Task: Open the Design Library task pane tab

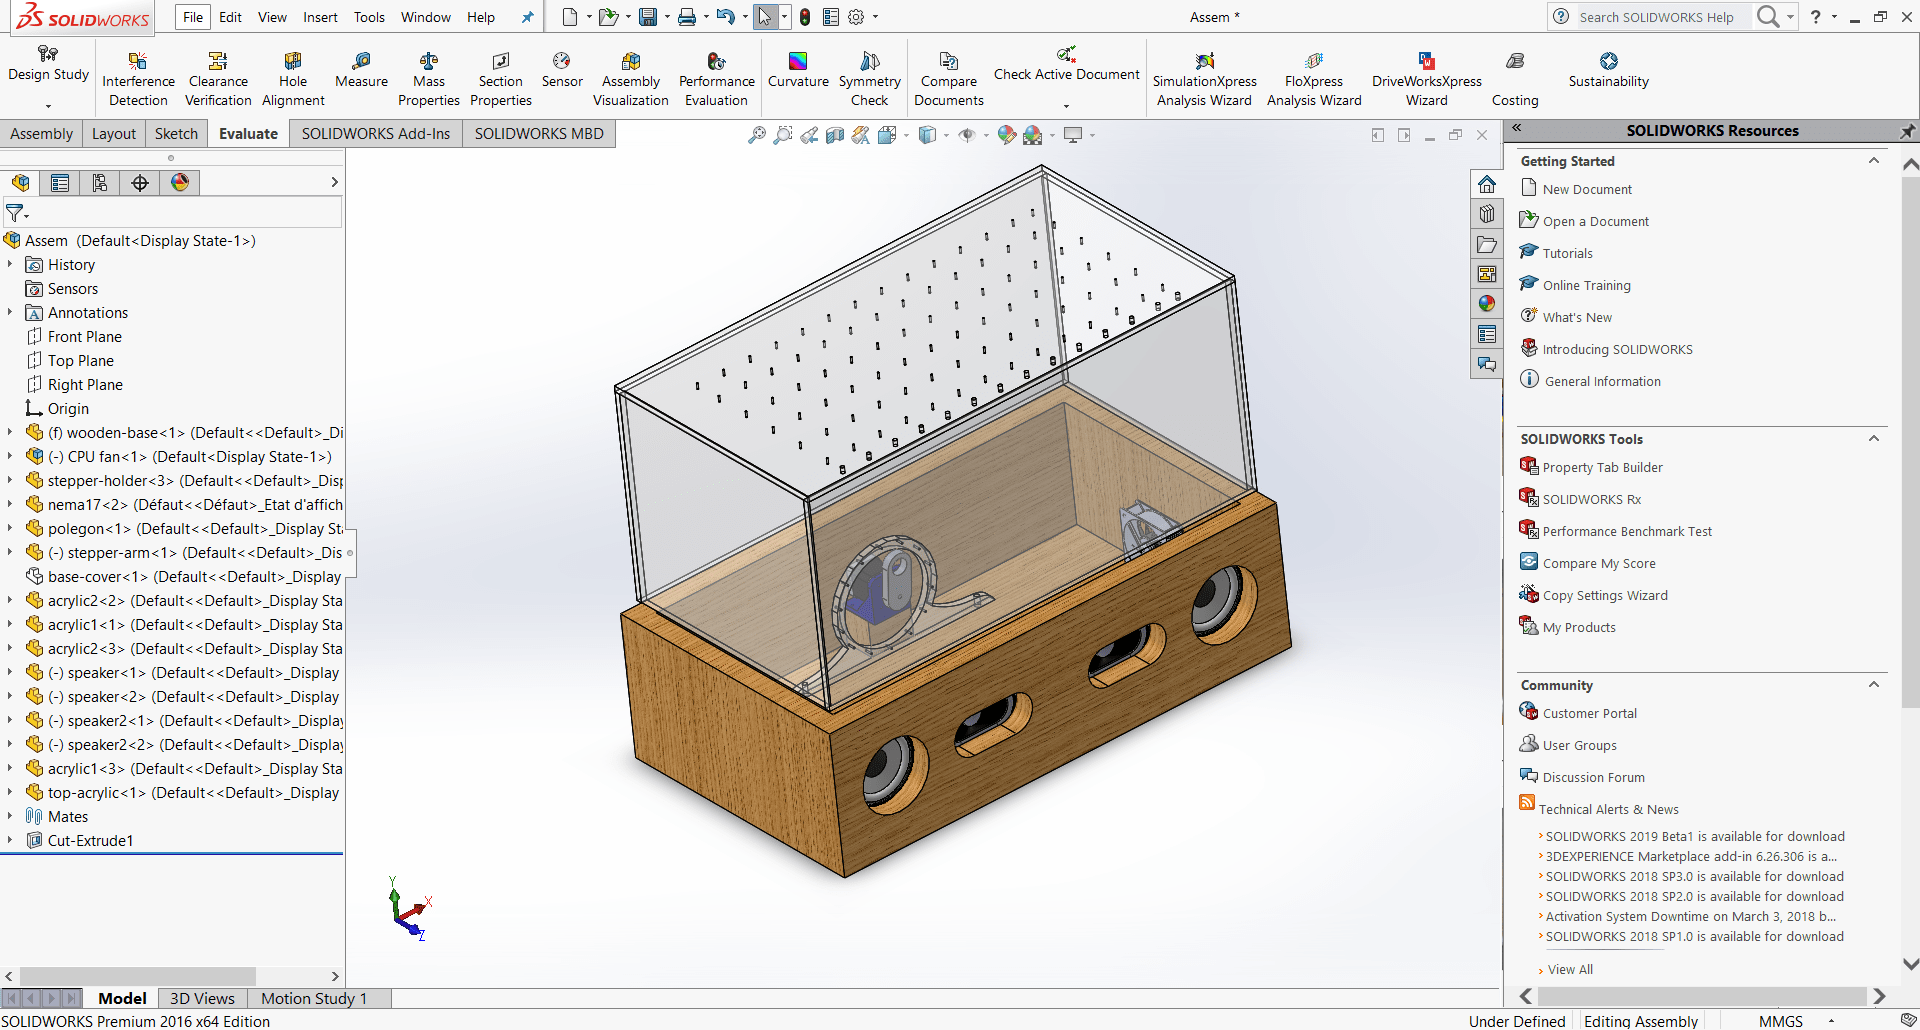Action: pyautogui.click(x=1487, y=214)
